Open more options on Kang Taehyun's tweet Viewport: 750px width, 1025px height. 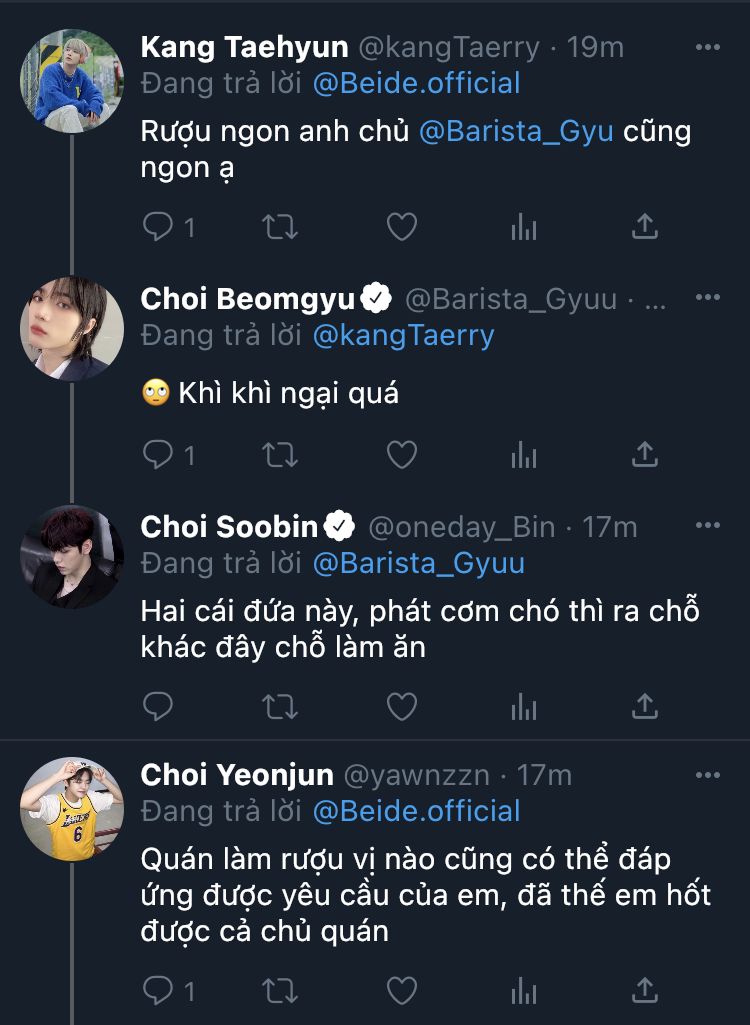point(707,47)
